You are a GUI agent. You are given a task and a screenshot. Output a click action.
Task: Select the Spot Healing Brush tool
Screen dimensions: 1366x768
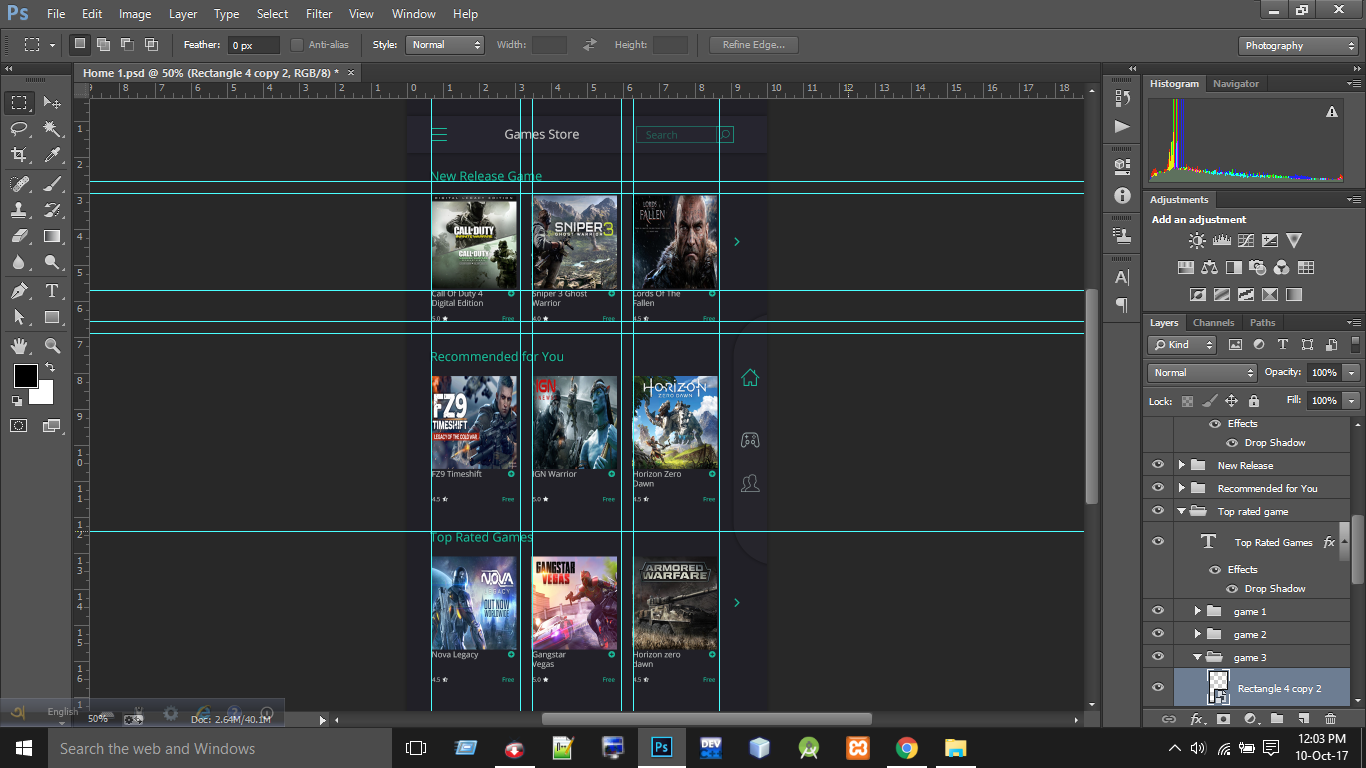click(x=19, y=184)
